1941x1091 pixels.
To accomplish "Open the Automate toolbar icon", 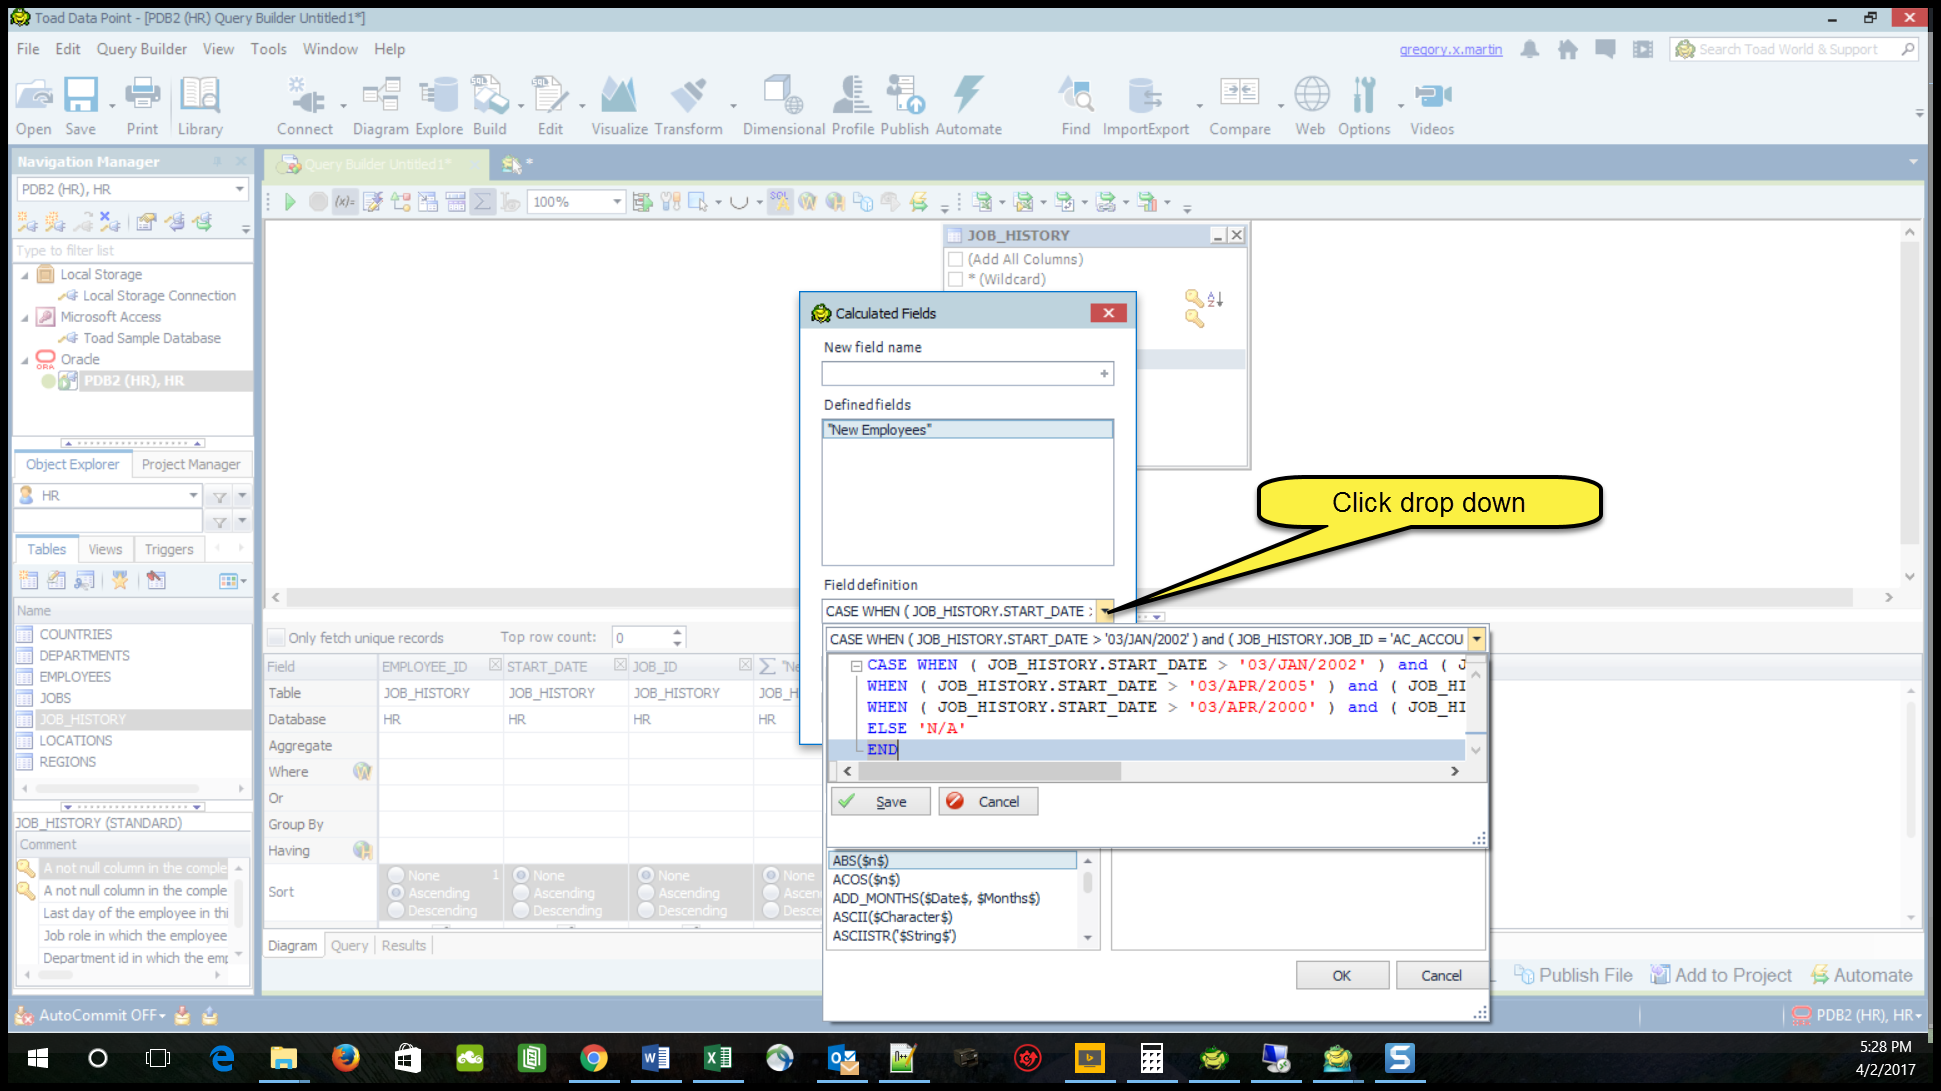I will coord(968,106).
